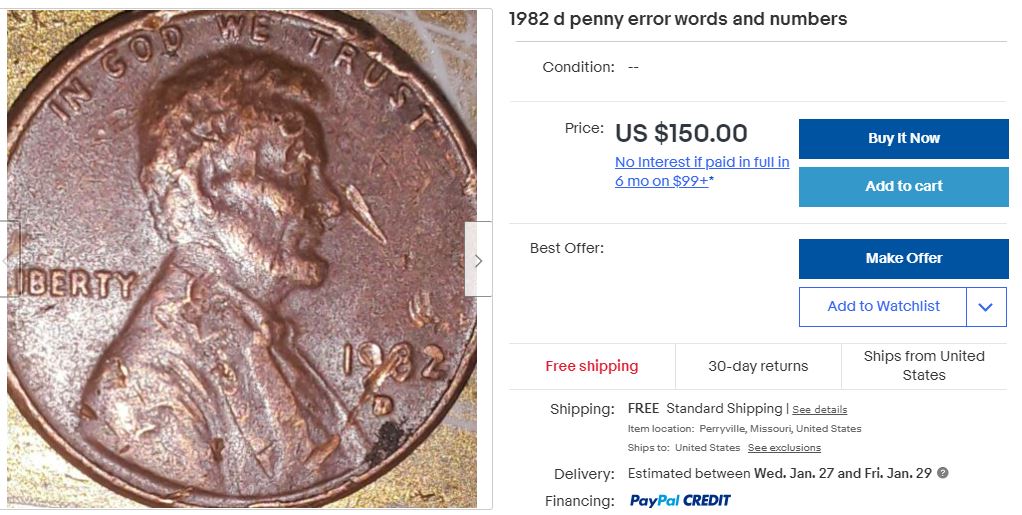Click the Make Offer button
The image size is (1022, 515).
(903, 258)
